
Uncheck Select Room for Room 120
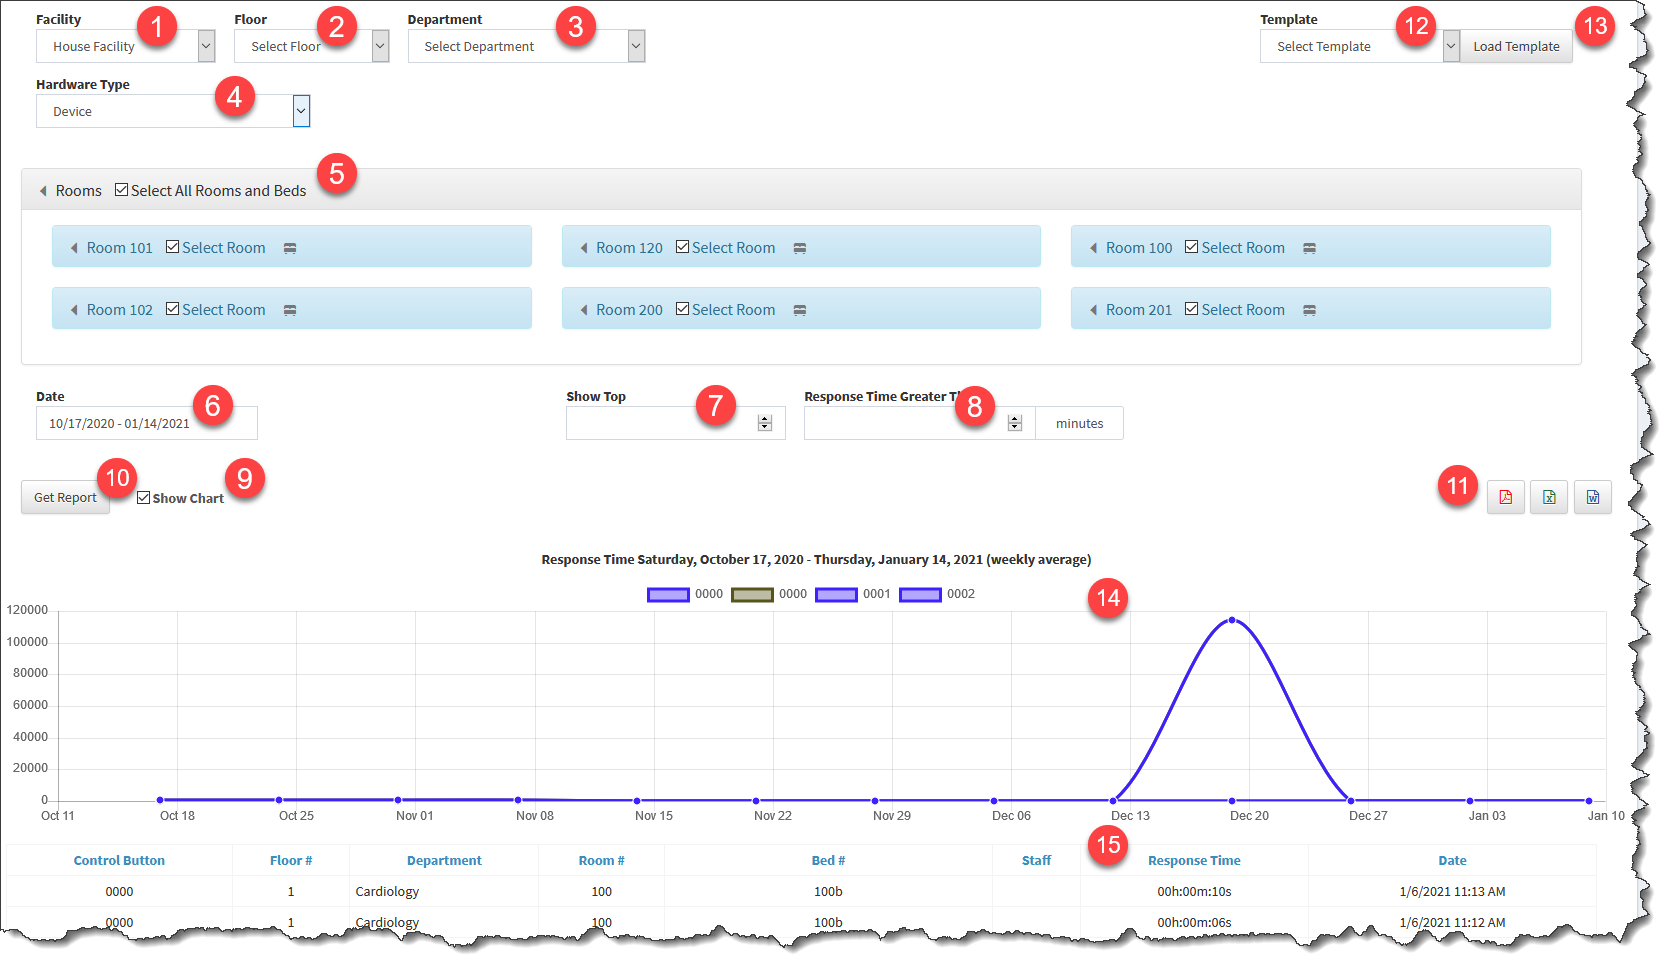[x=683, y=247]
